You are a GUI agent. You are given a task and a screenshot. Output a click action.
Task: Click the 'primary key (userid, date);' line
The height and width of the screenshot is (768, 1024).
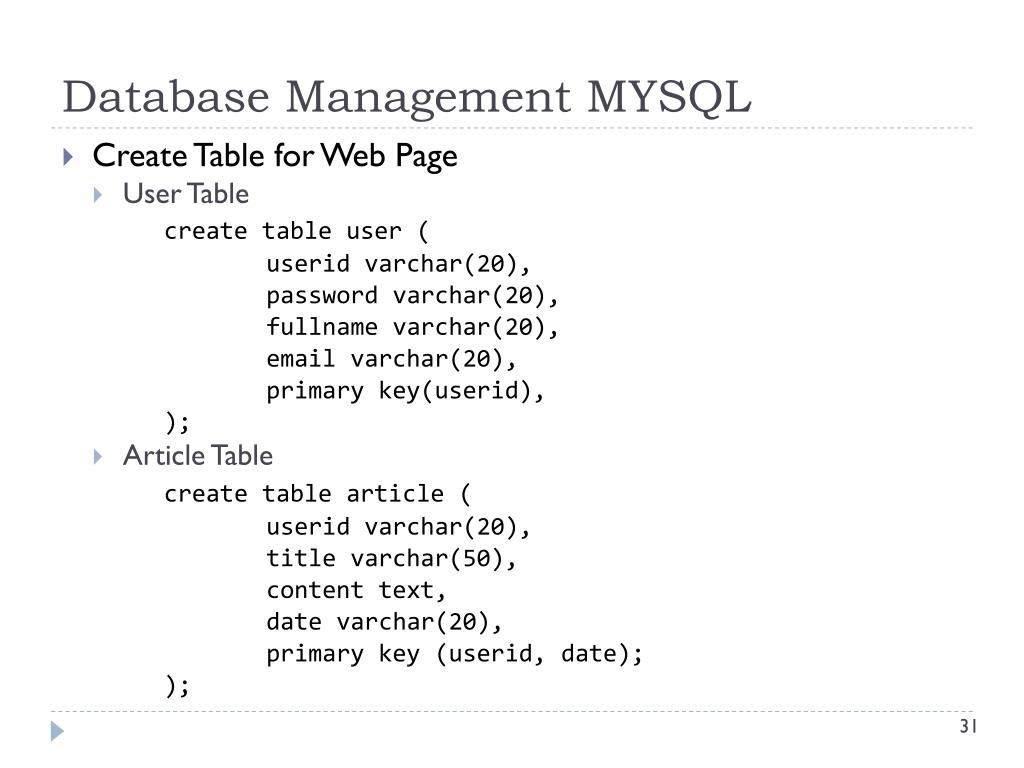[x=455, y=654]
